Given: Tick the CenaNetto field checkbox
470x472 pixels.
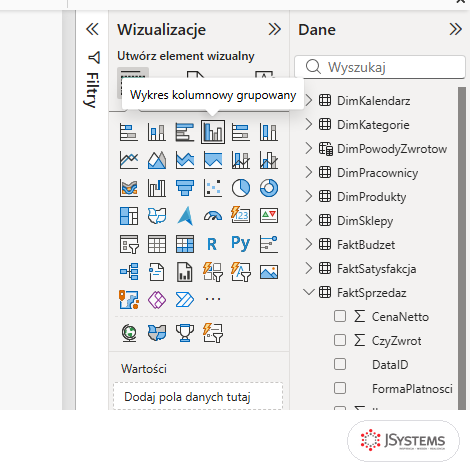Looking at the screenshot, I should (x=340, y=316).
